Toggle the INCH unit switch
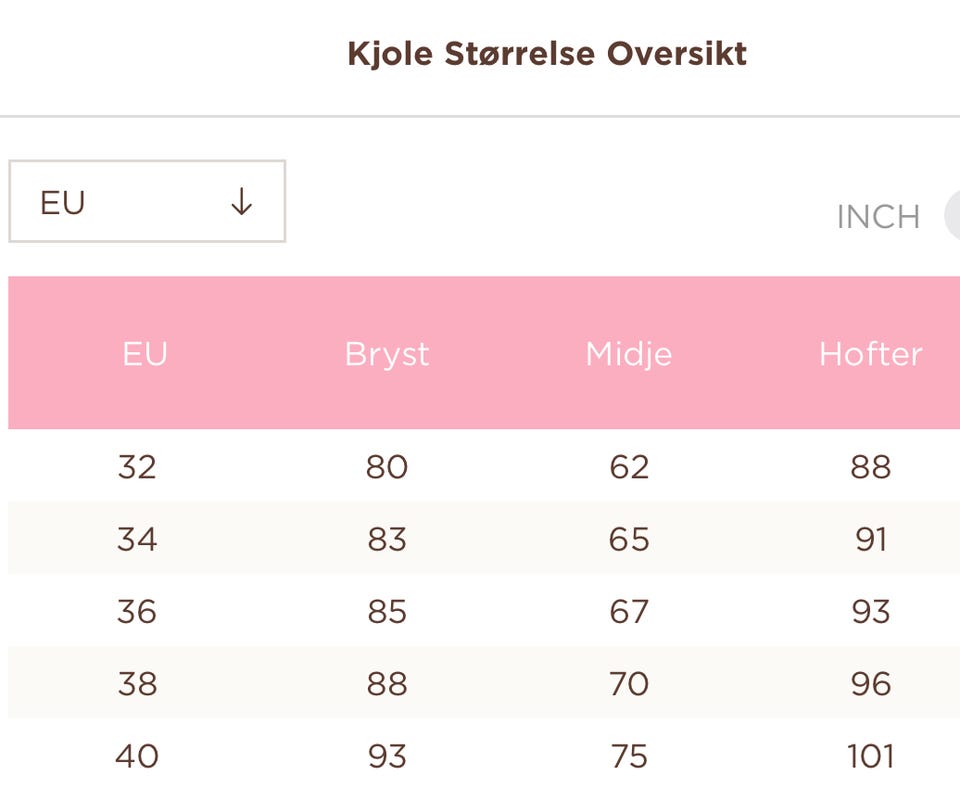The width and height of the screenshot is (960, 788). coord(952,216)
